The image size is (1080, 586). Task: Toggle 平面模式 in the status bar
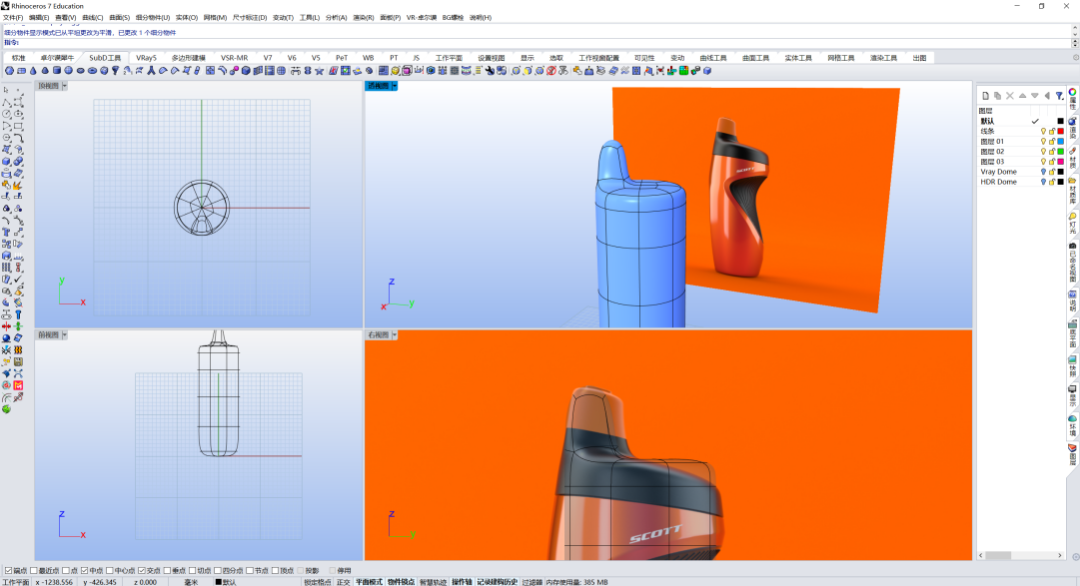tap(368, 582)
